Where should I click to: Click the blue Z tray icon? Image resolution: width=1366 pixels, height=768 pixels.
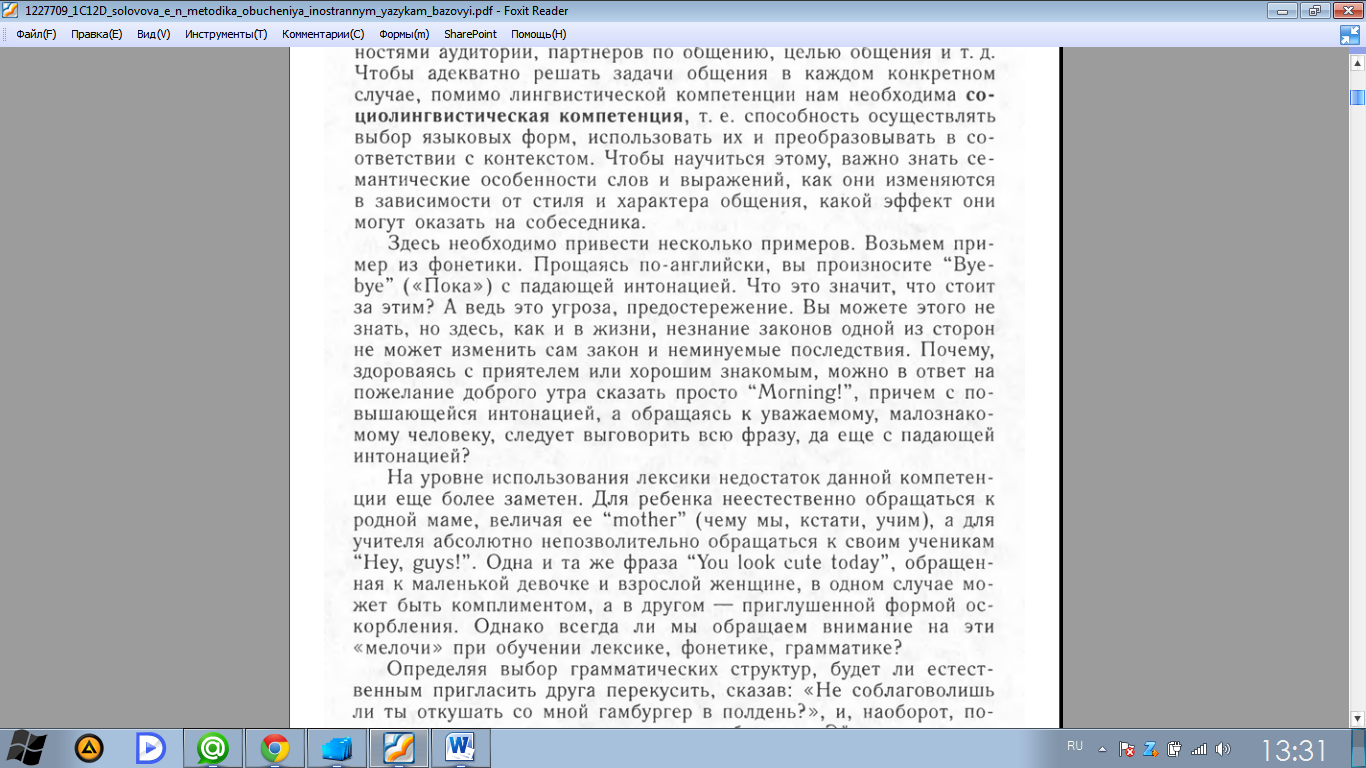(x=1151, y=748)
